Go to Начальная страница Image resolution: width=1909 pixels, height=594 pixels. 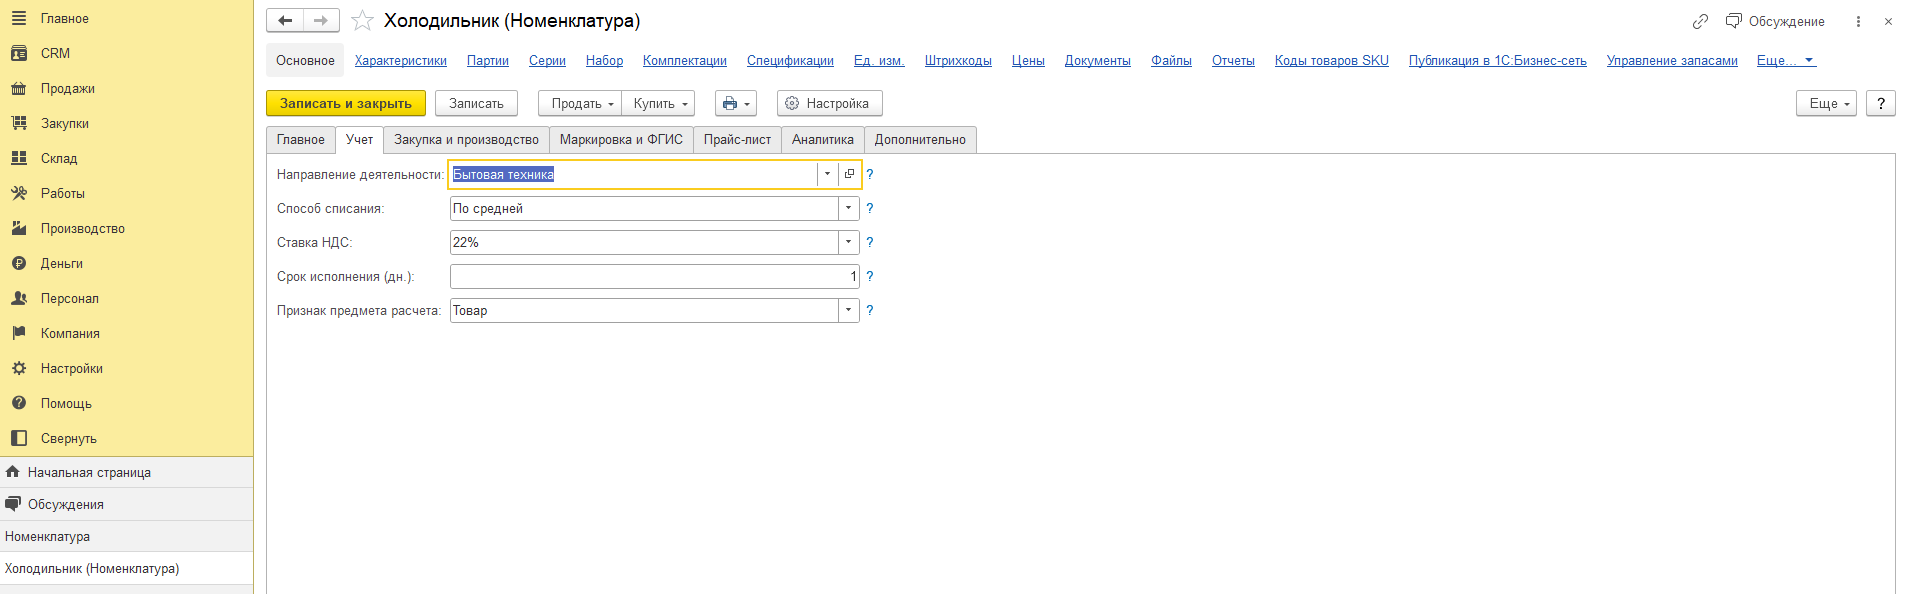point(89,472)
